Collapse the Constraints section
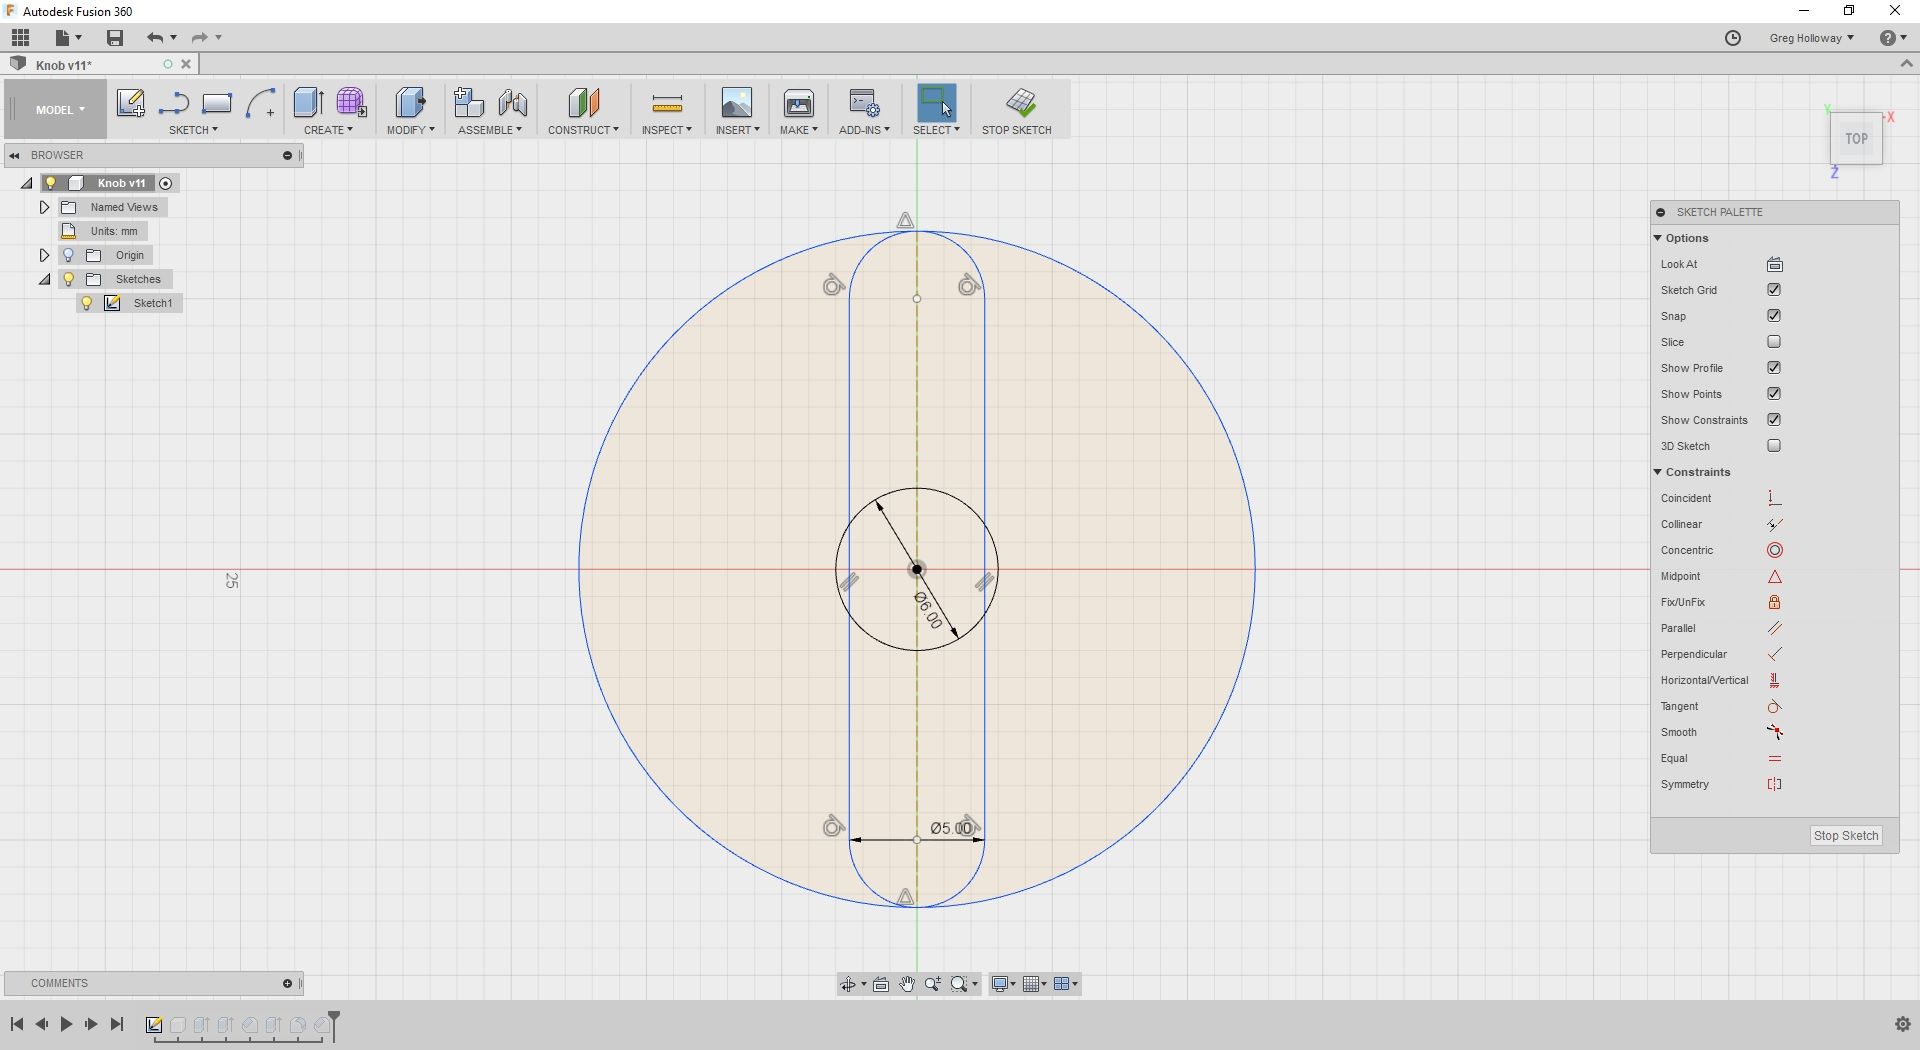Screen dimensions: 1920x1050 tap(1657, 472)
